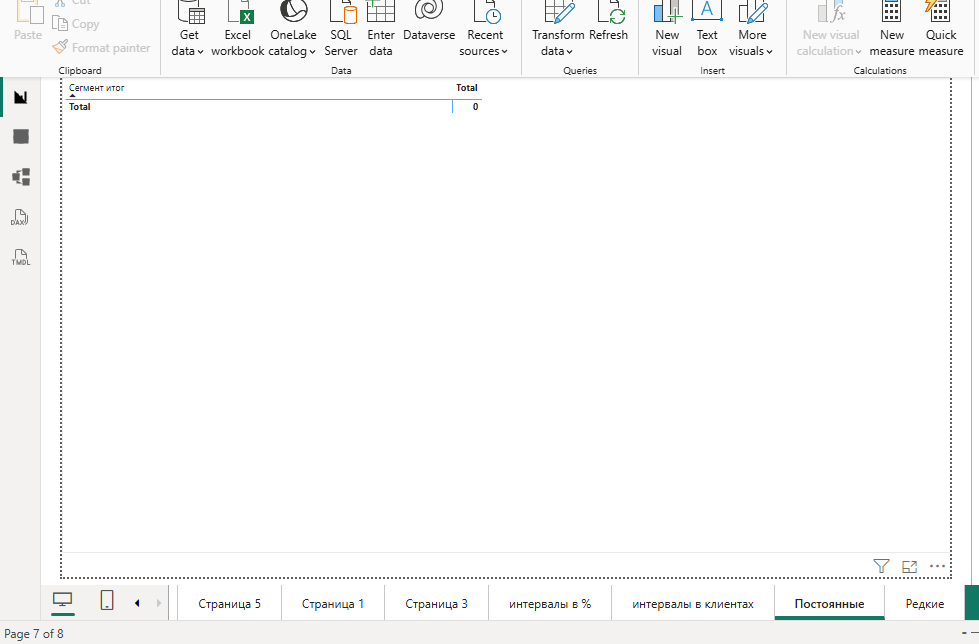Open the DAX query view

tap(21, 218)
